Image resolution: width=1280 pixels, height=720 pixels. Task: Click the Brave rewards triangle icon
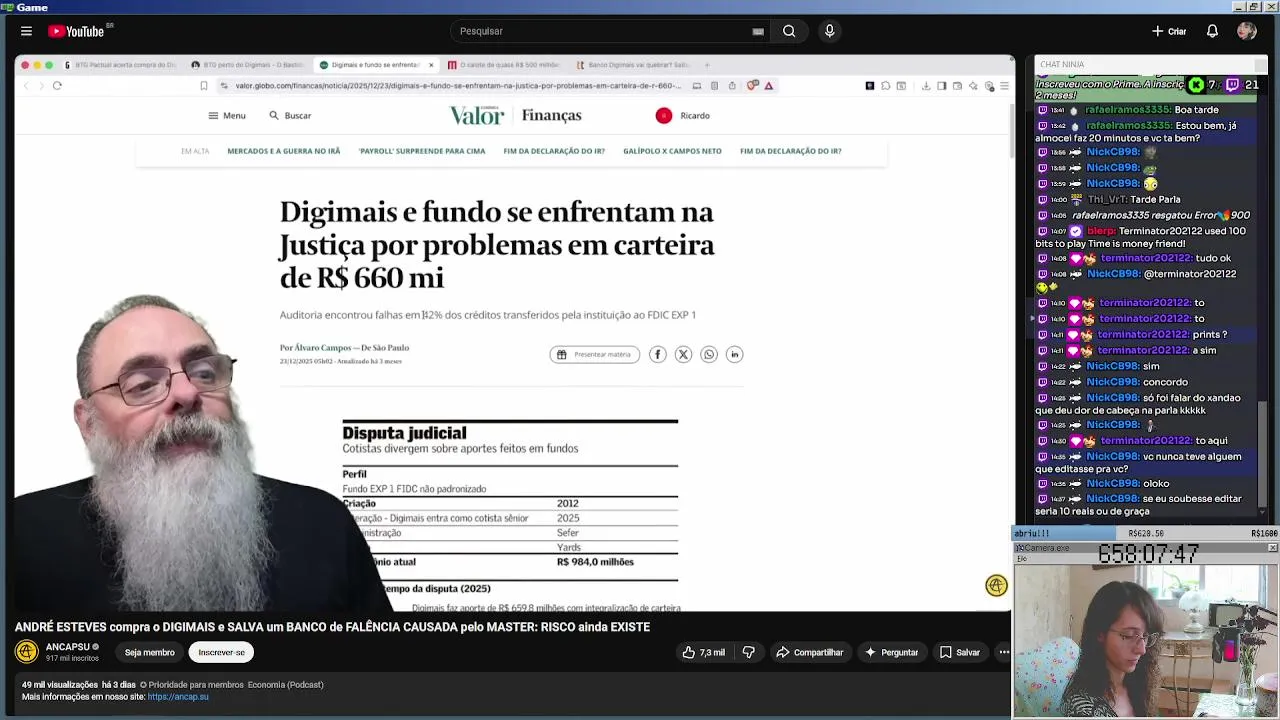769,86
